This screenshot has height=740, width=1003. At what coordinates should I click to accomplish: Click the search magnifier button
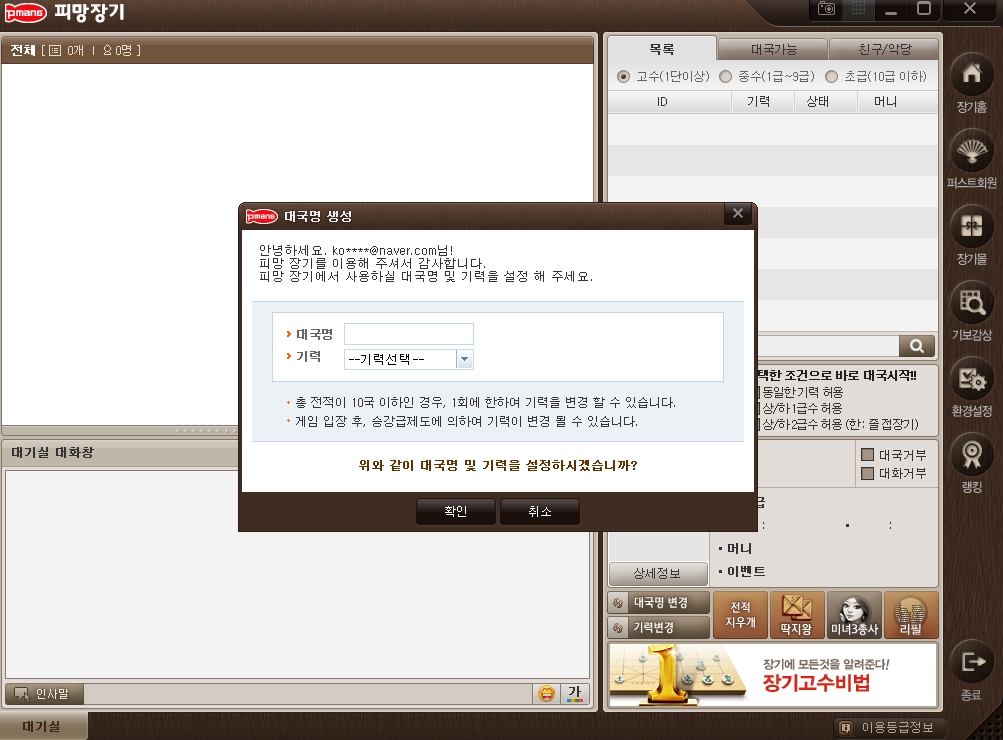(917, 346)
